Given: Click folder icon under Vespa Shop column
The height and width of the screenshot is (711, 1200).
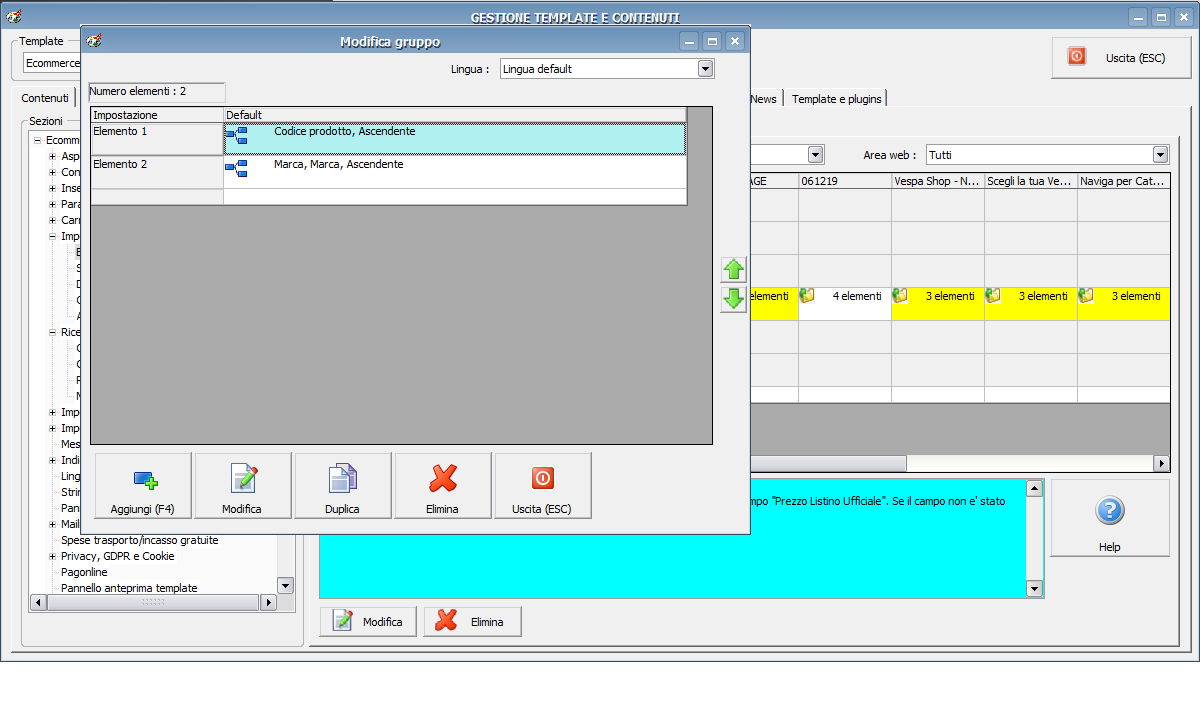Looking at the screenshot, I should tap(901, 296).
